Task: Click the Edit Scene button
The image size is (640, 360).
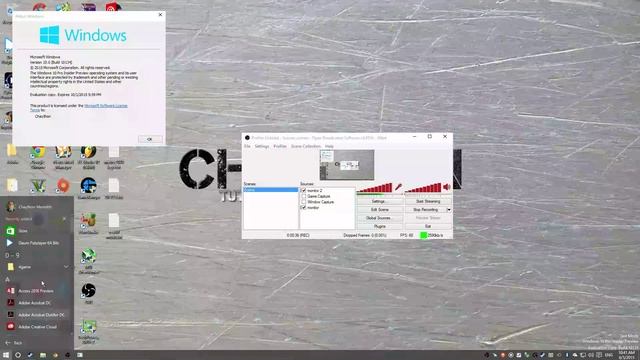Action: 379,210
